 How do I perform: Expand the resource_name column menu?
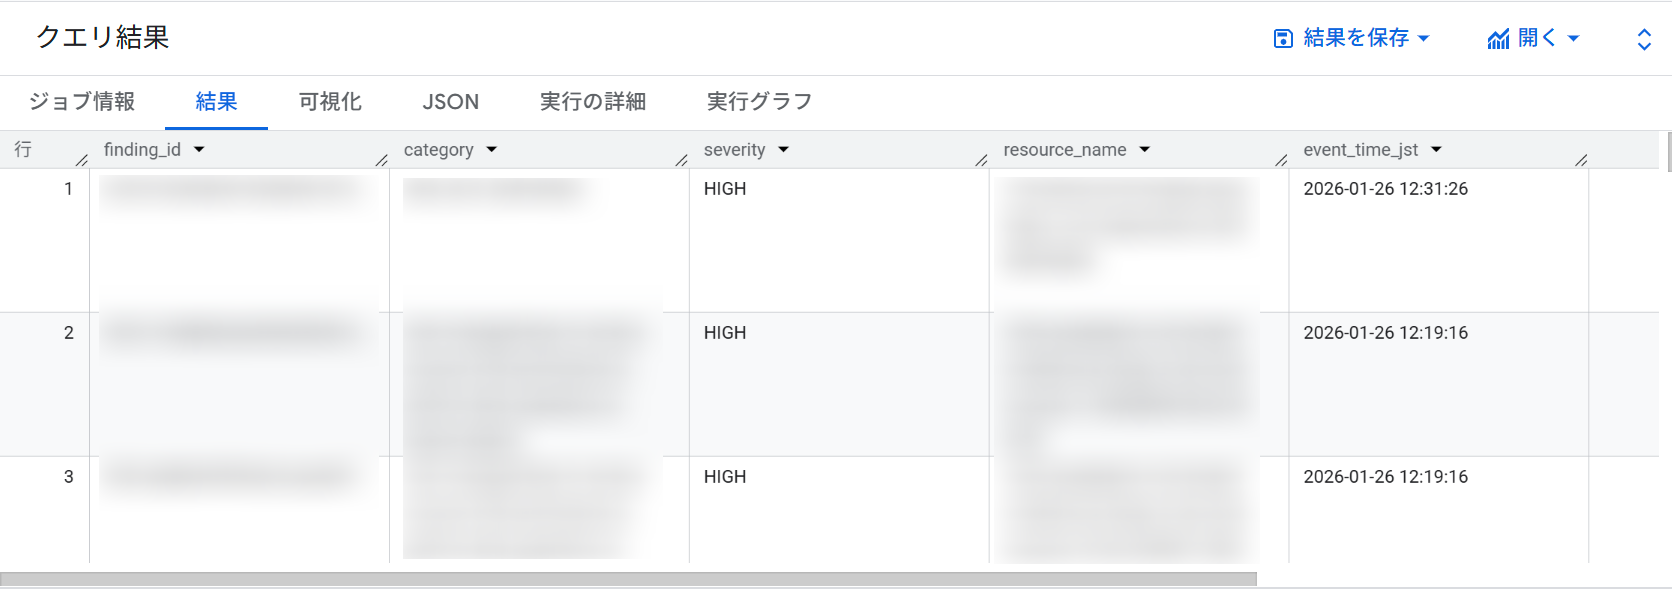click(x=1145, y=150)
